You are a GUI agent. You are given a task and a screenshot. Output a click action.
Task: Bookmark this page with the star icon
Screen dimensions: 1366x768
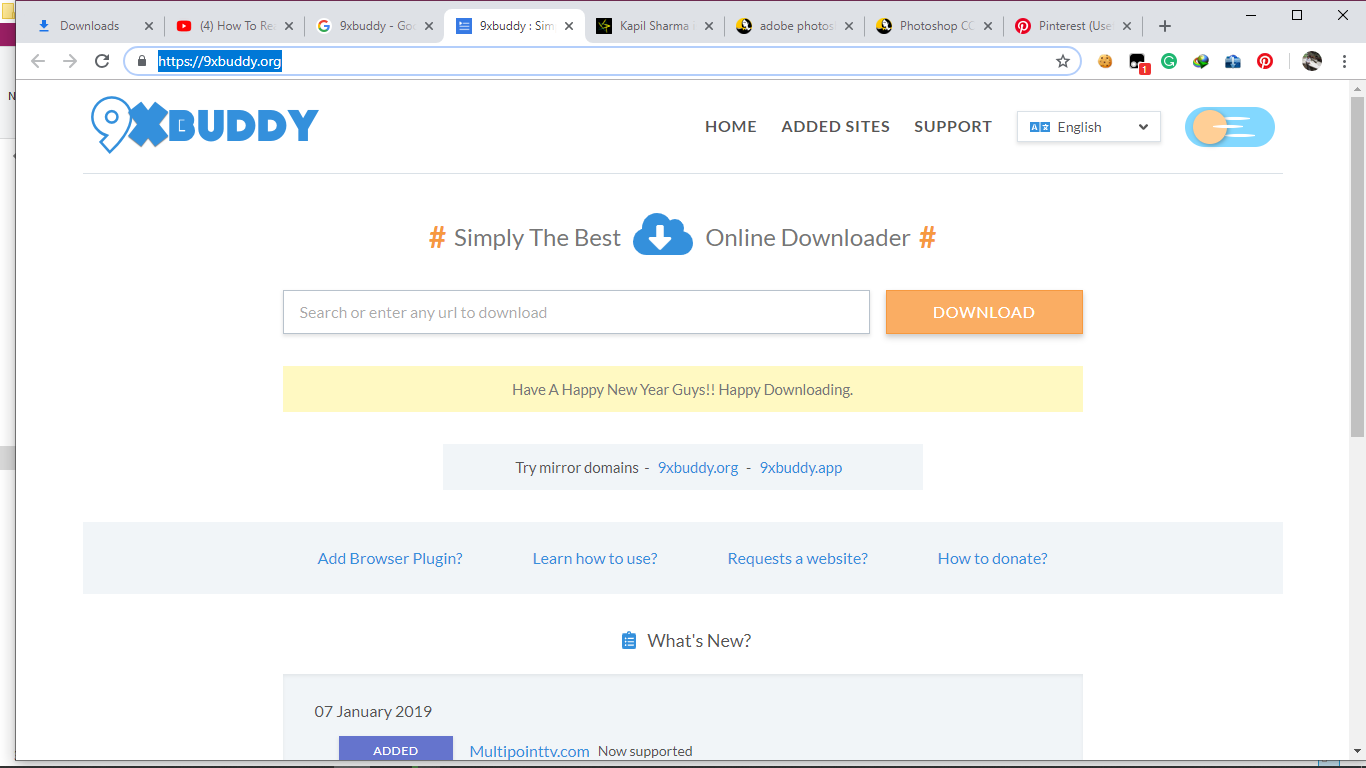tap(1063, 61)
